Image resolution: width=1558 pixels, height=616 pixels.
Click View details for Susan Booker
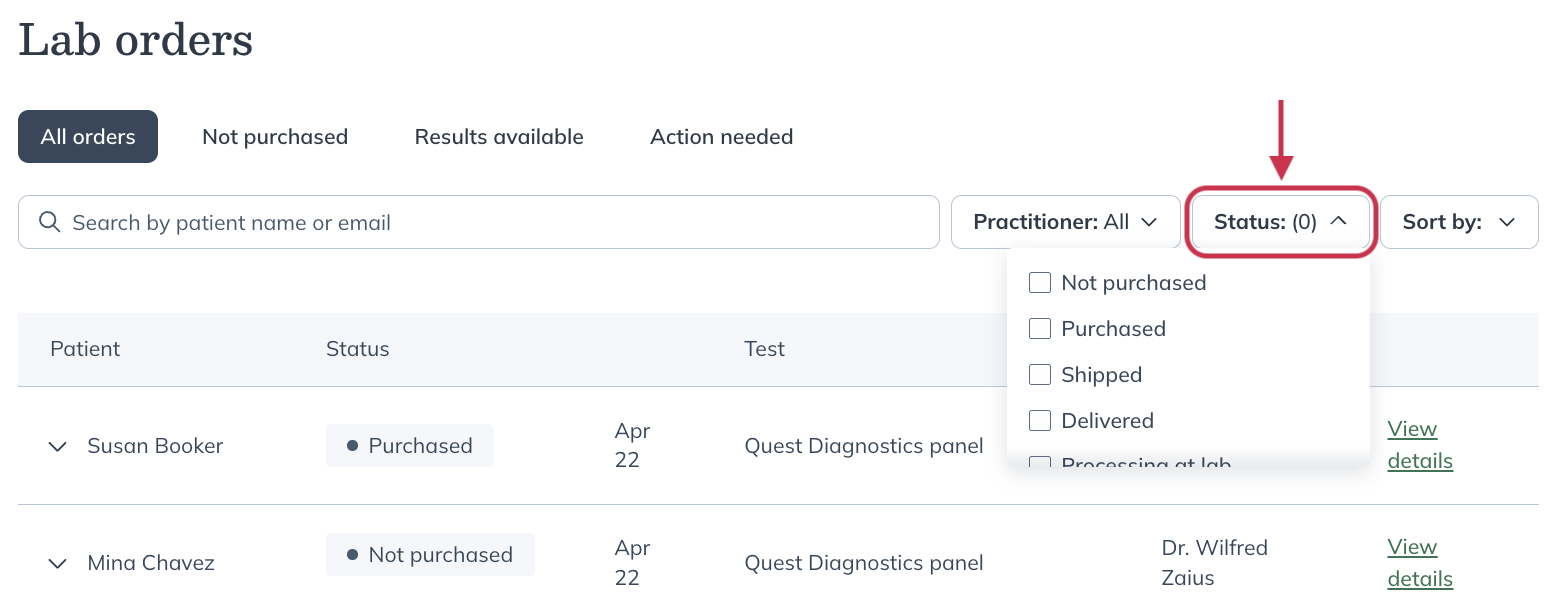point(1419,444)
